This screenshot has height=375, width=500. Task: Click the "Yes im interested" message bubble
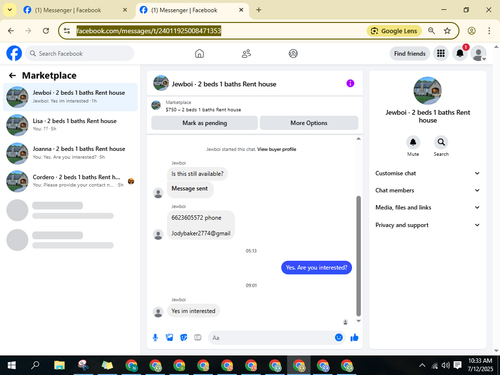tap(193, 311)
